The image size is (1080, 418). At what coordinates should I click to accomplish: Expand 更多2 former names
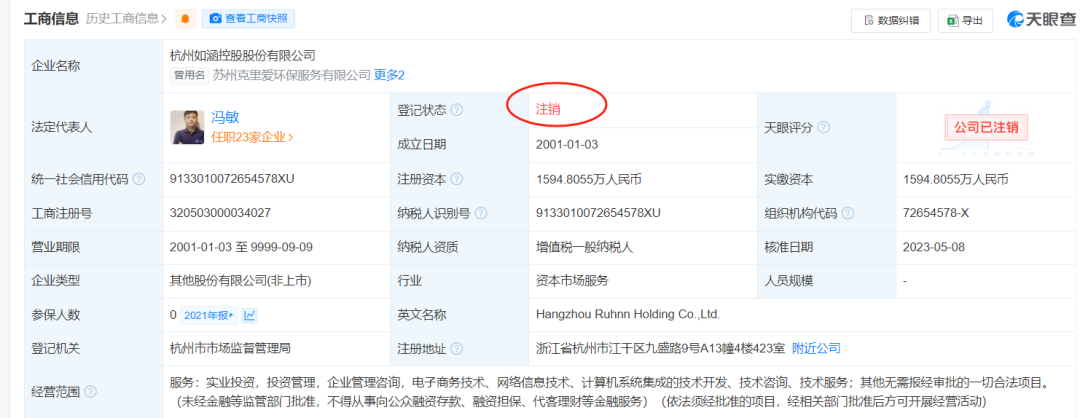[389, 75]
